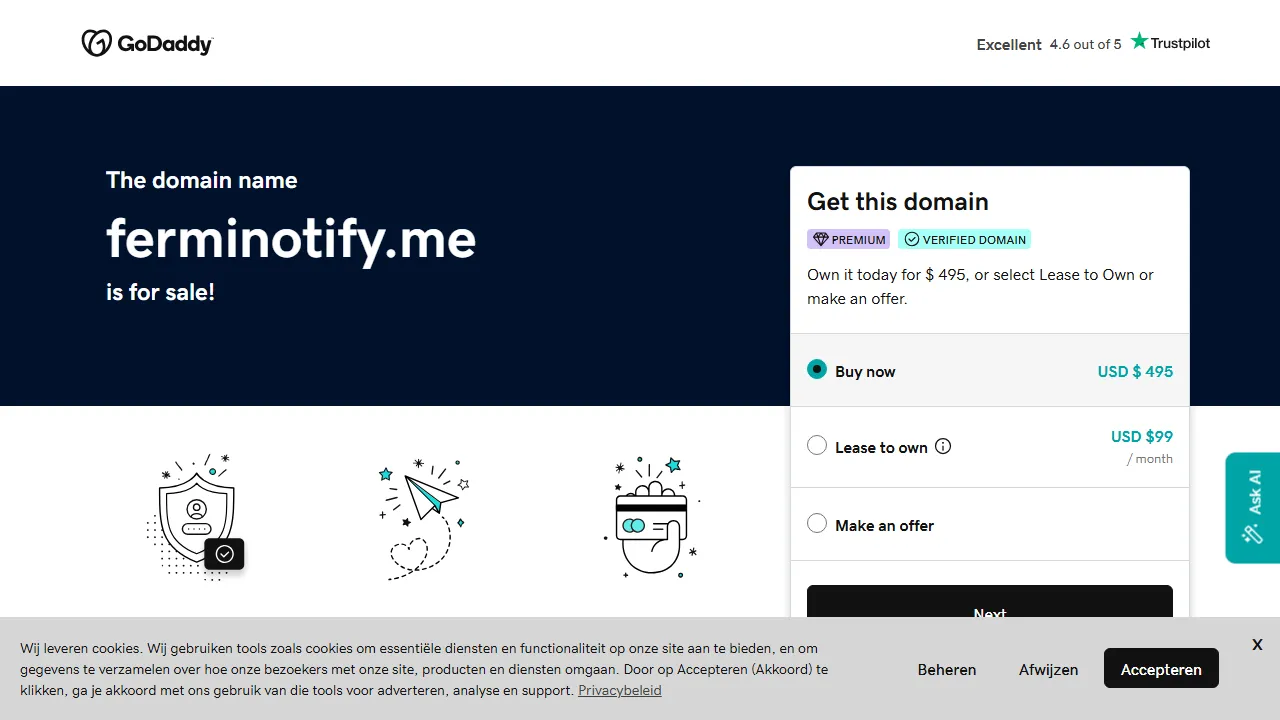Select the Lease to own option
This screenshot has width=1280, height=720.
(817, 444)
